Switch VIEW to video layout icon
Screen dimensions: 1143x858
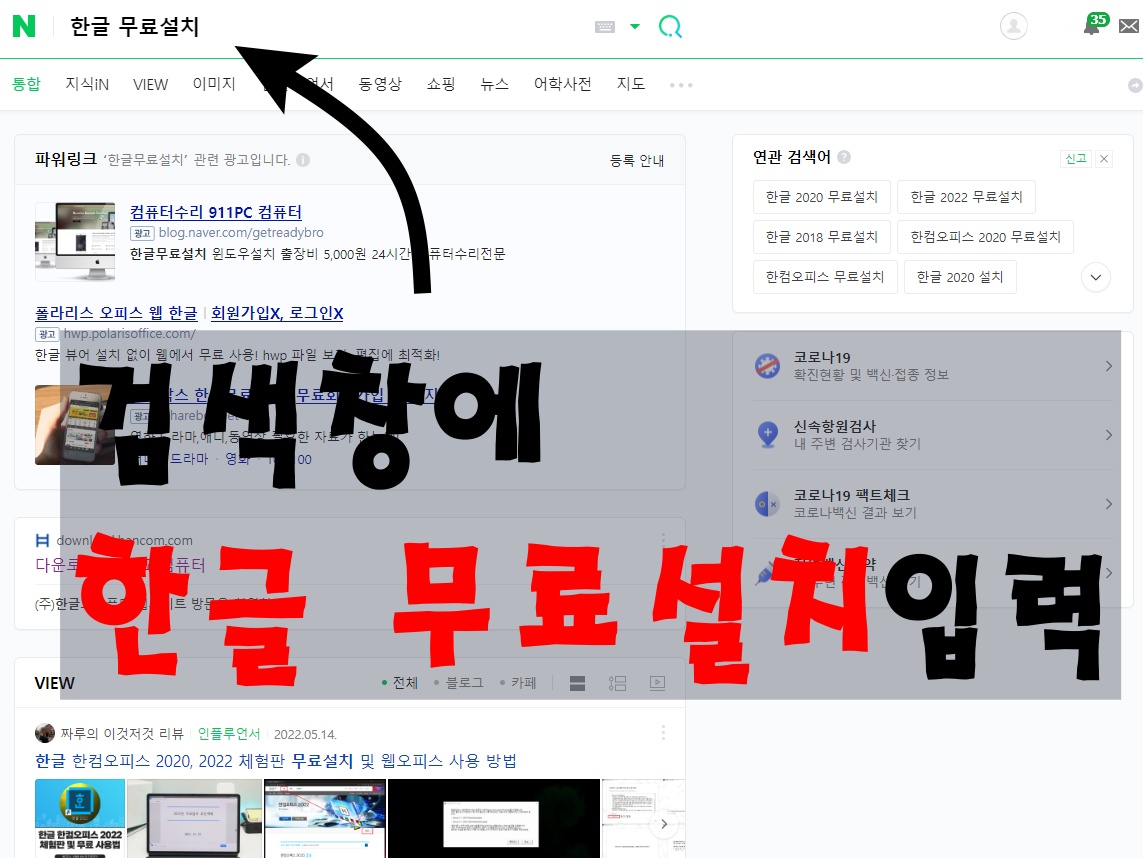coord(658,683)
